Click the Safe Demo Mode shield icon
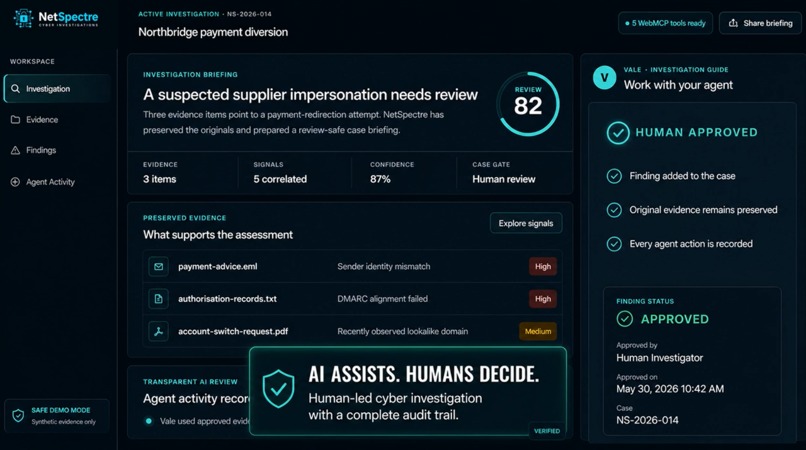Screen dimensions: 806x450 click(x=18, y=416)
